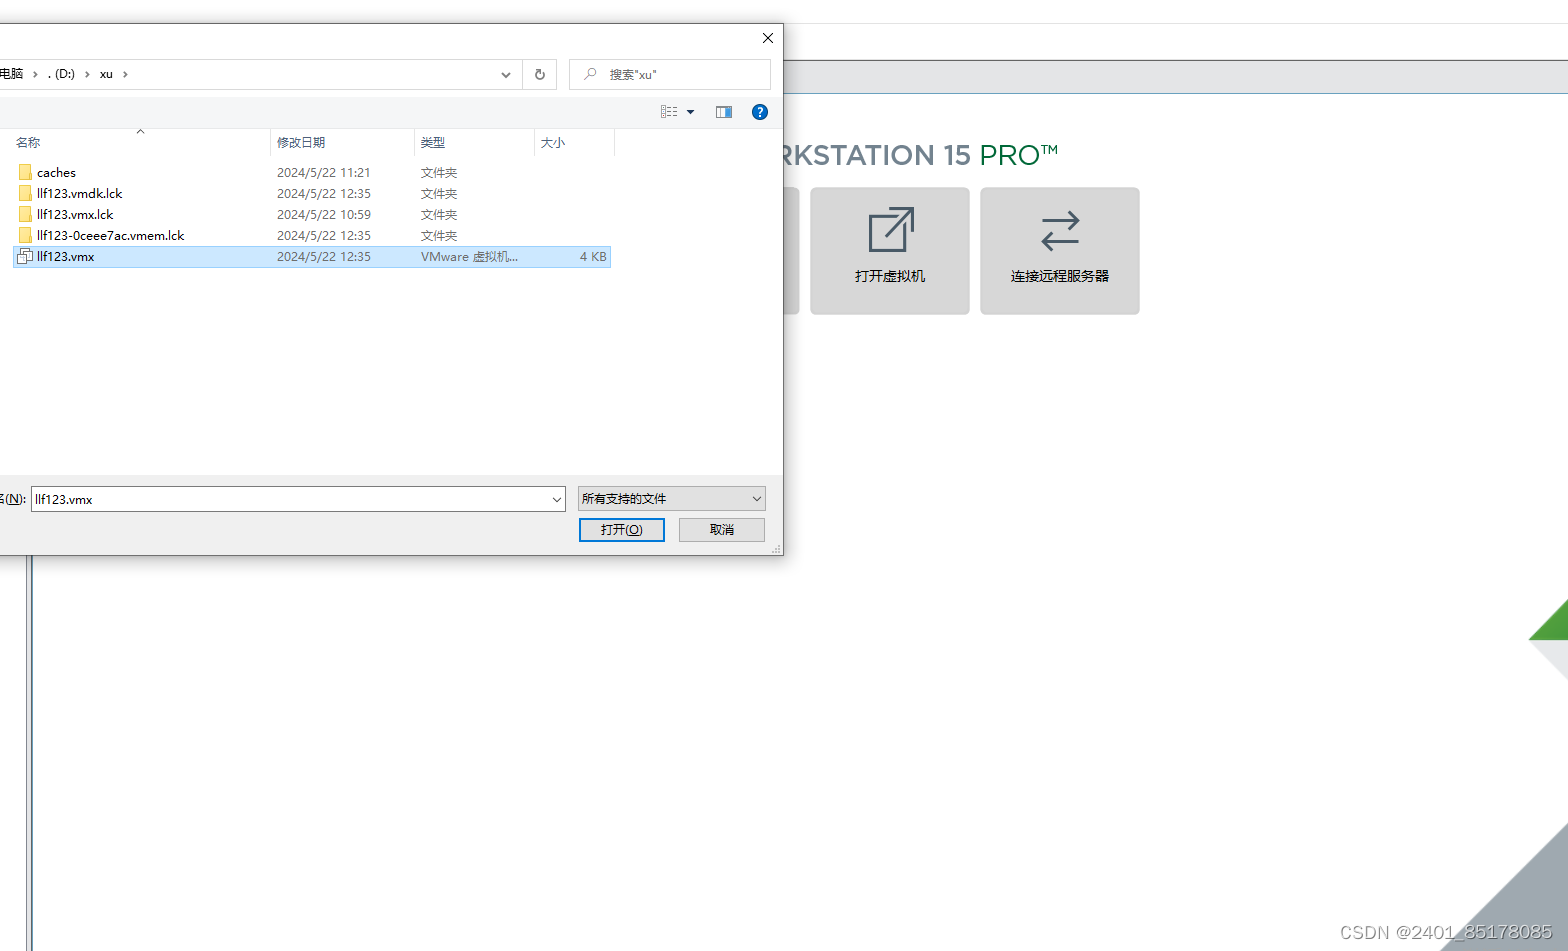Close the file open dialog
The width and height of the screenshot is (1568, 951).
768,38
